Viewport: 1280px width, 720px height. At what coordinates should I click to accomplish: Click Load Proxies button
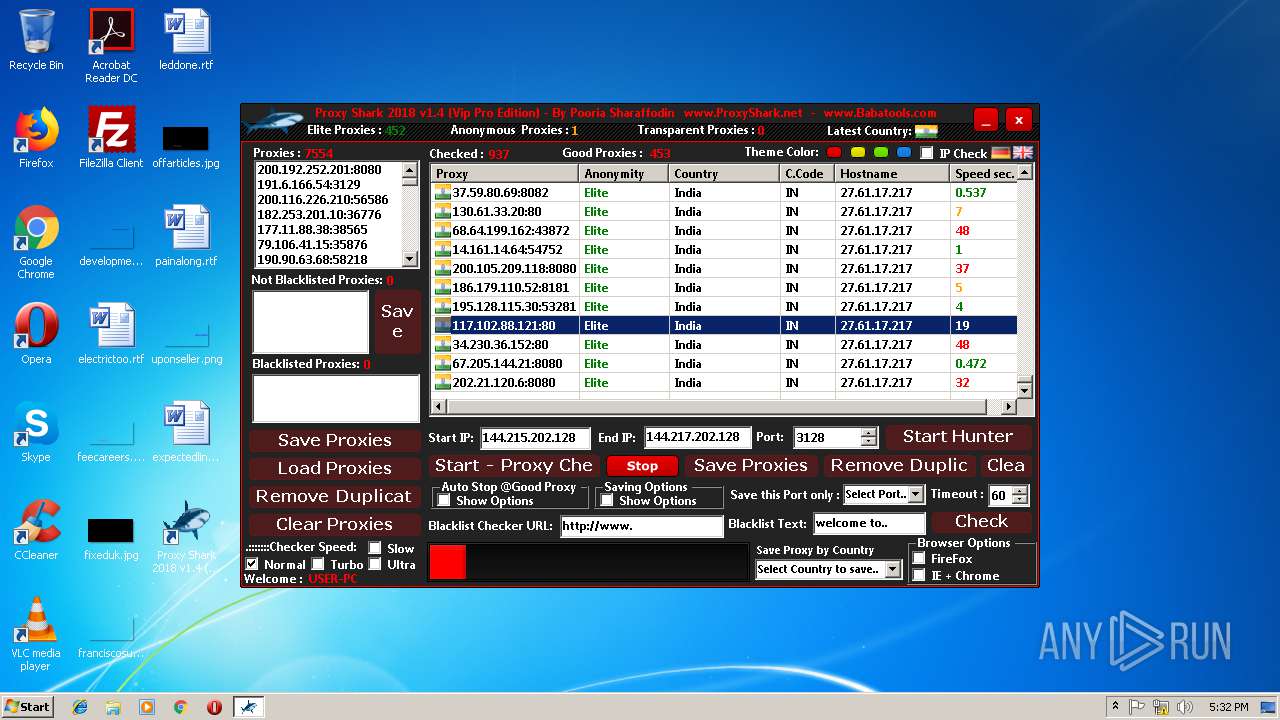coord(334,468)
